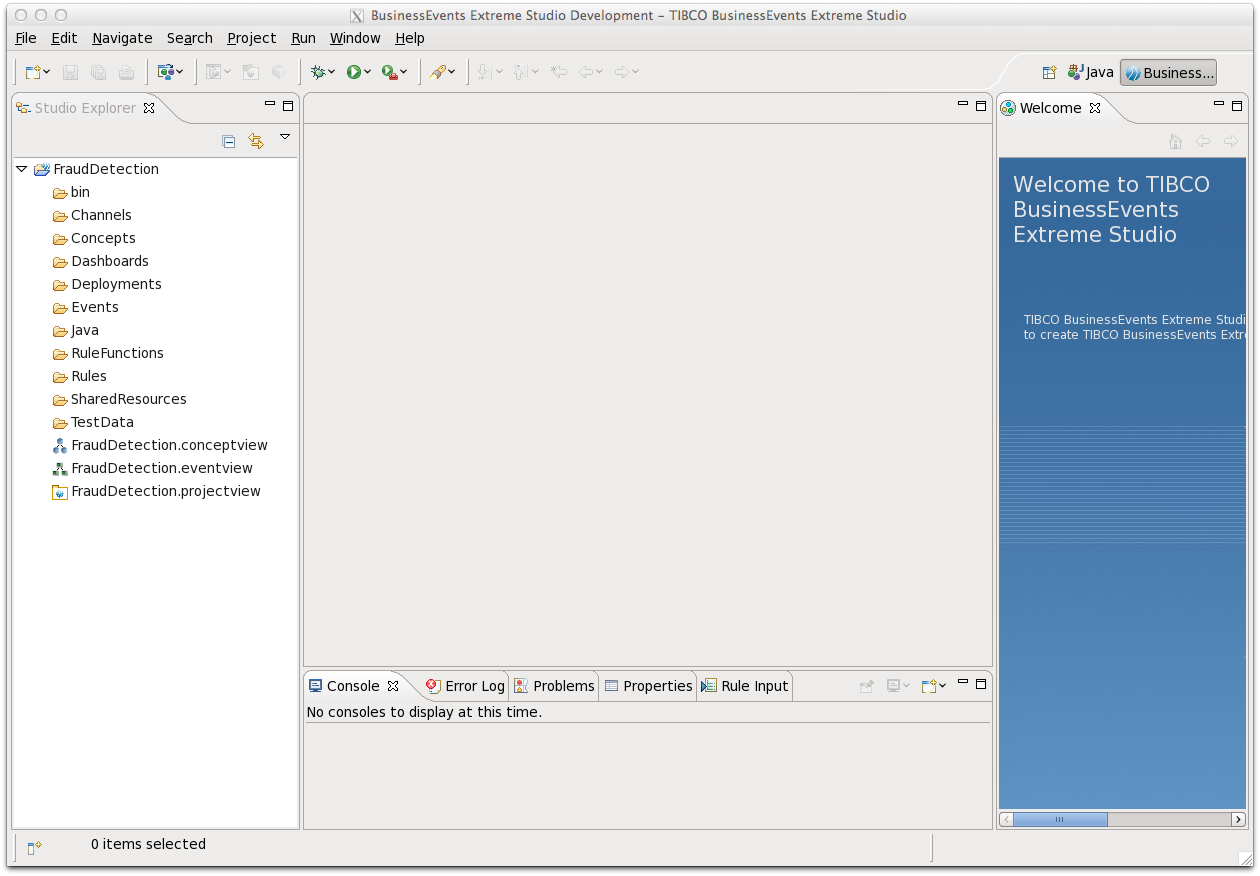This screenshot has height=876, width=1260.
Task: Click the Welcome view horizontal scrollbar thumb
Action: [x=1060, y=820]
